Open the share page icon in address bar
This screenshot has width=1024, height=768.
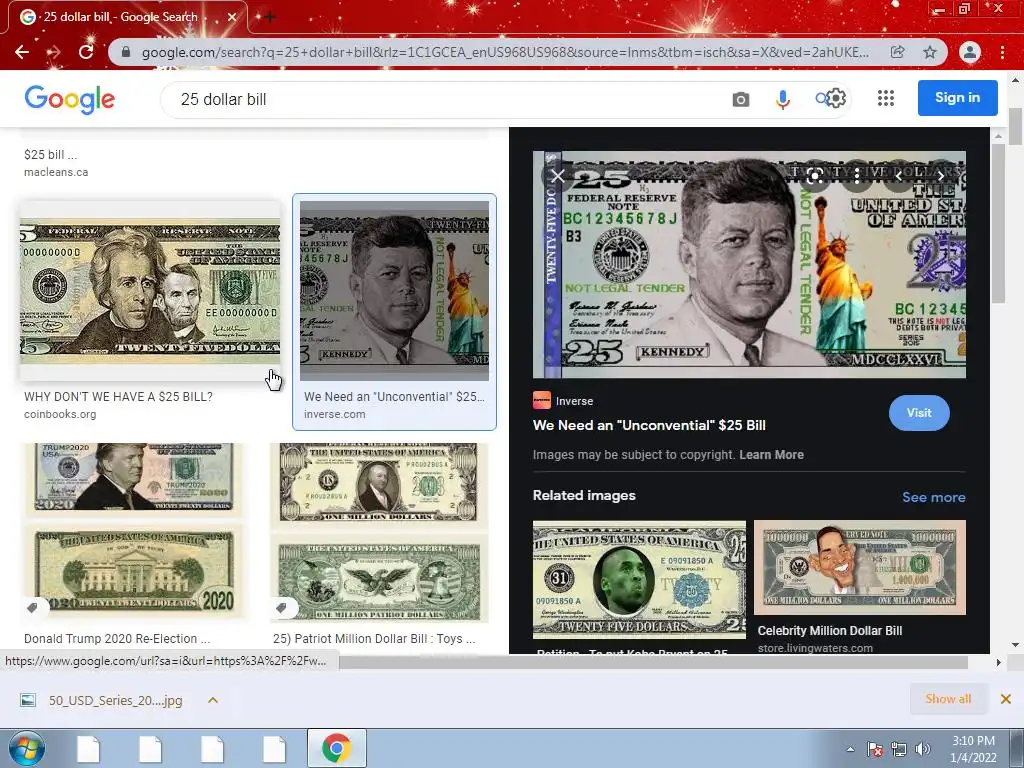898,52
